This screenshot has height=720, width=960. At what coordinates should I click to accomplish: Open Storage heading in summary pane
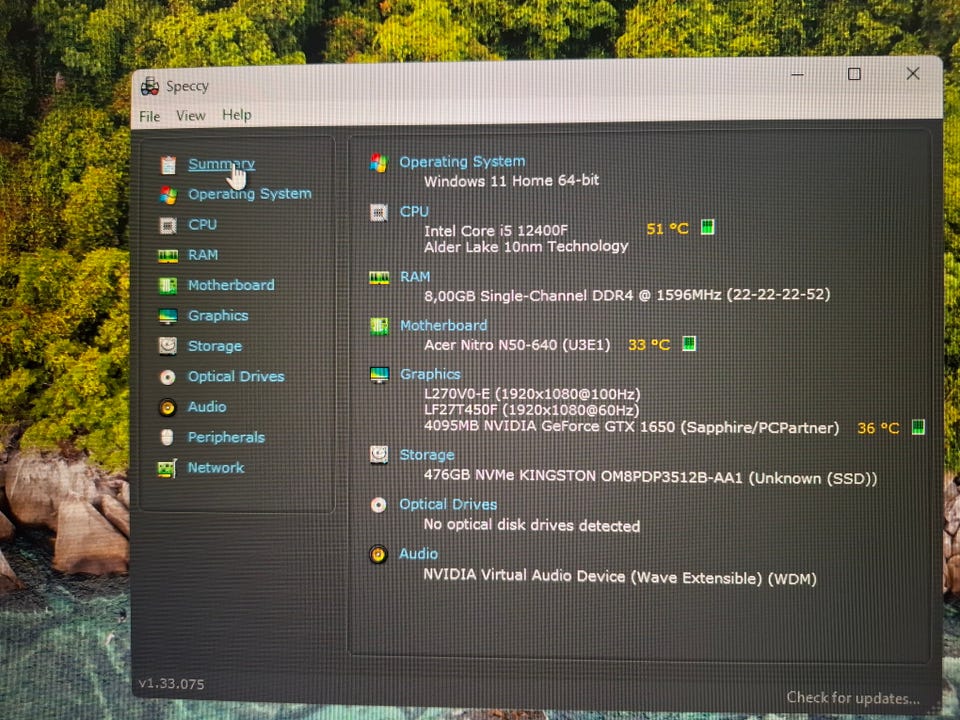pyautogui.click(x=427, y=455)
